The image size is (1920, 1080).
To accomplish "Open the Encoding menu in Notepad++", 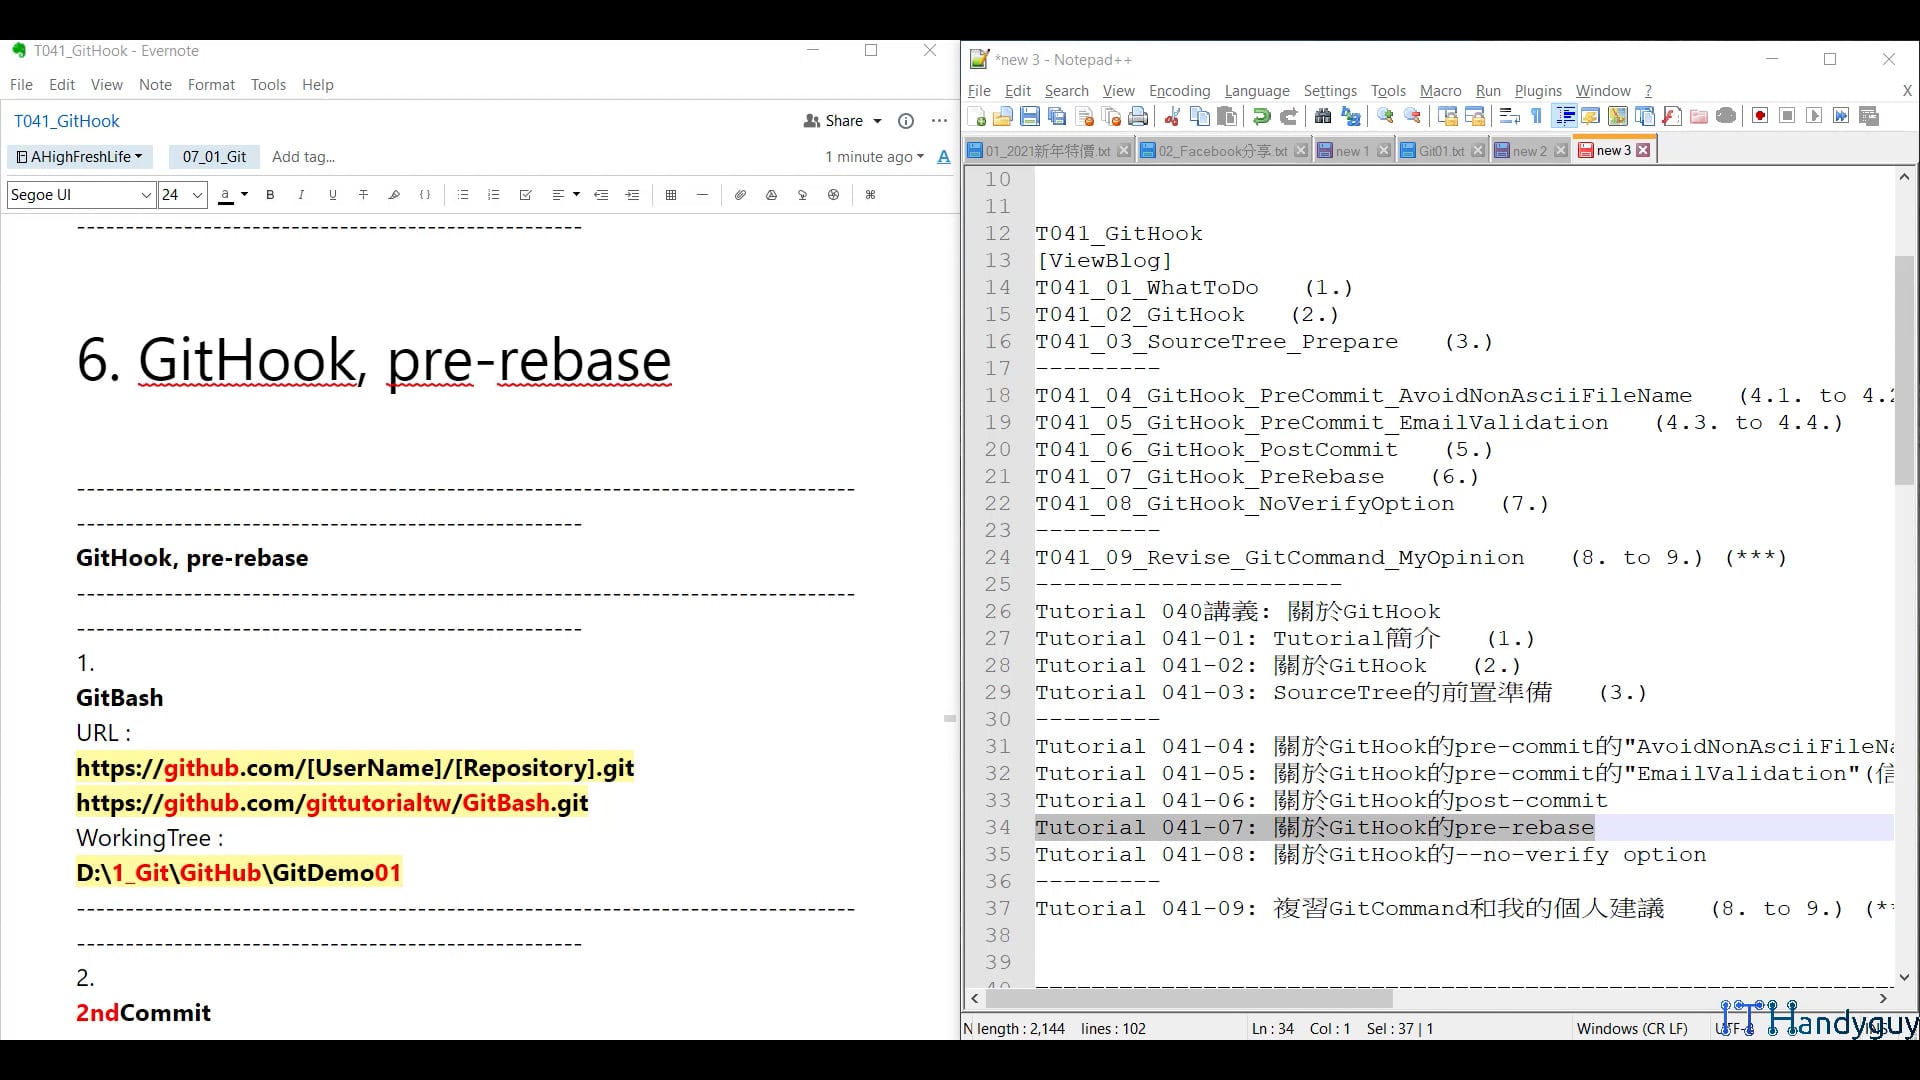I will 1179,91.
